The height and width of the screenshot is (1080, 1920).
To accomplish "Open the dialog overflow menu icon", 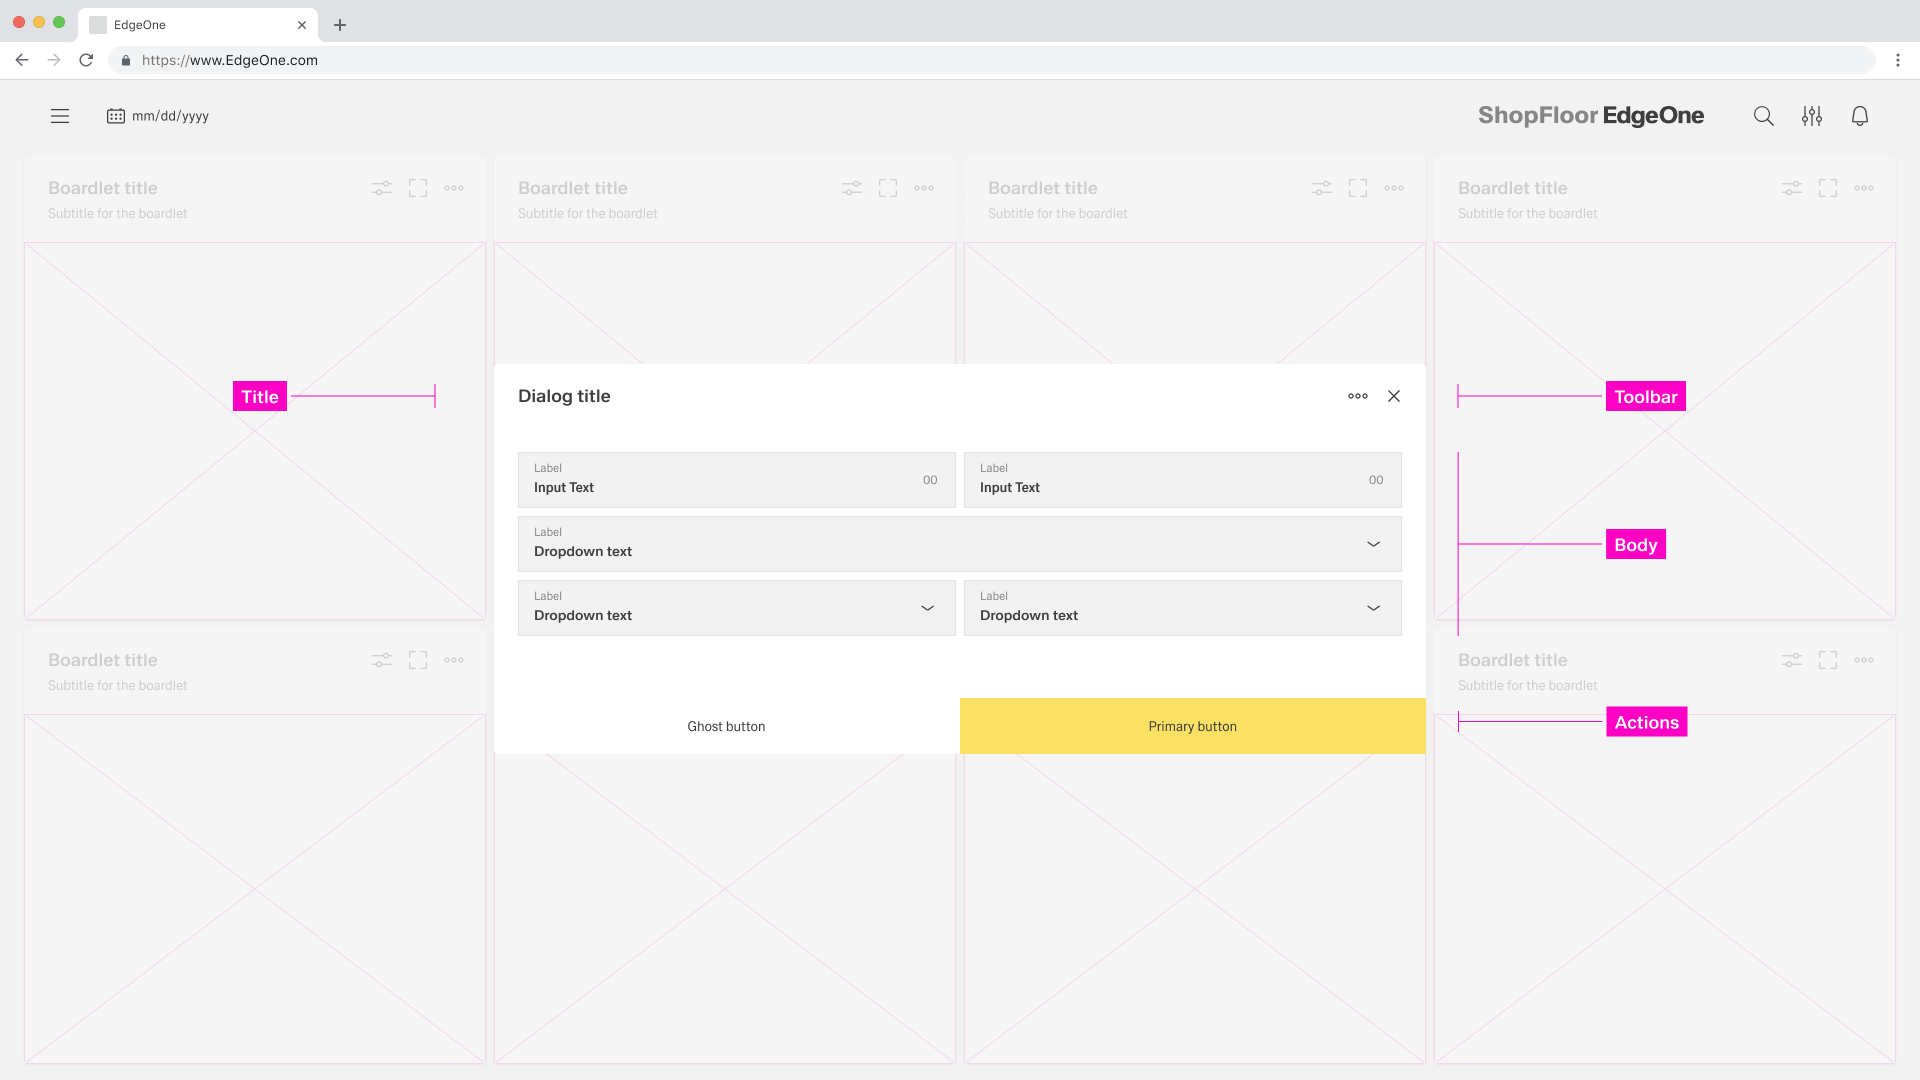I will (x=1357, y=396).
